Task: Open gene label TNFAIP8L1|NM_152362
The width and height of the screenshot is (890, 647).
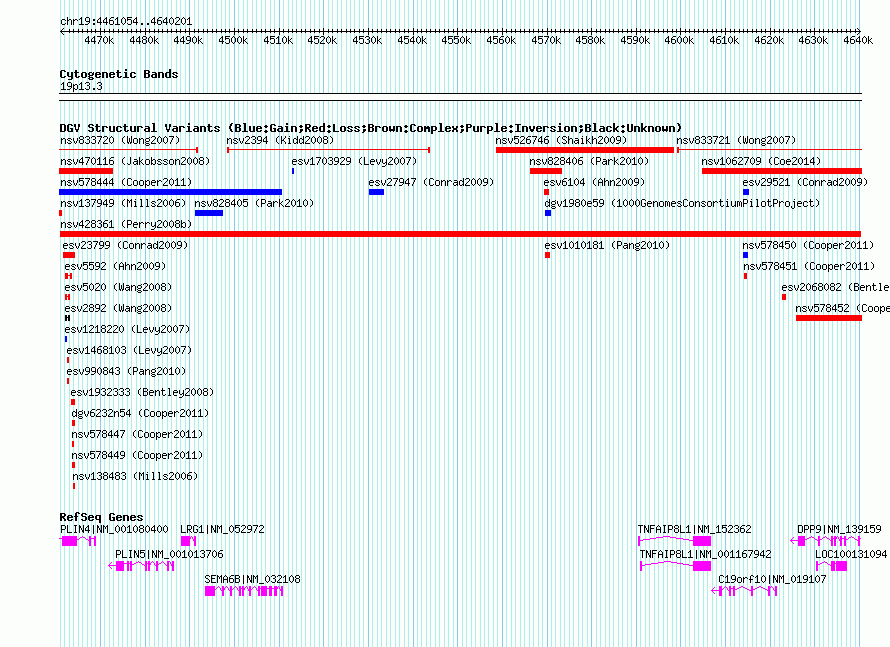Action: 694,529
